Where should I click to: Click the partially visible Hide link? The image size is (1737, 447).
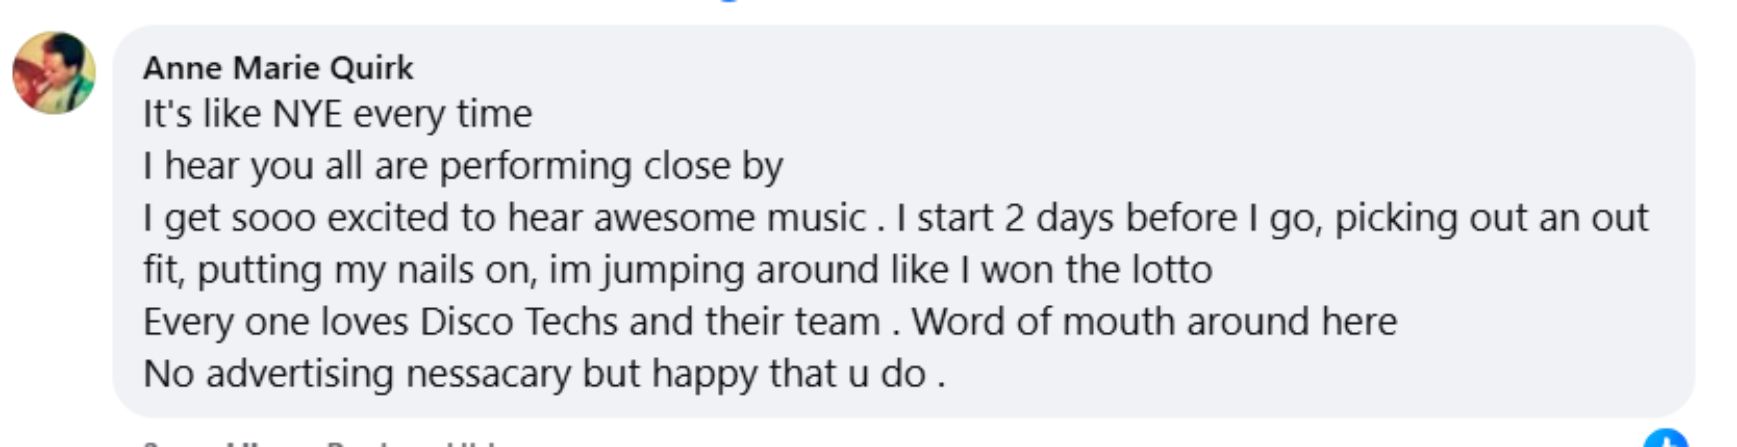(470, 443)
